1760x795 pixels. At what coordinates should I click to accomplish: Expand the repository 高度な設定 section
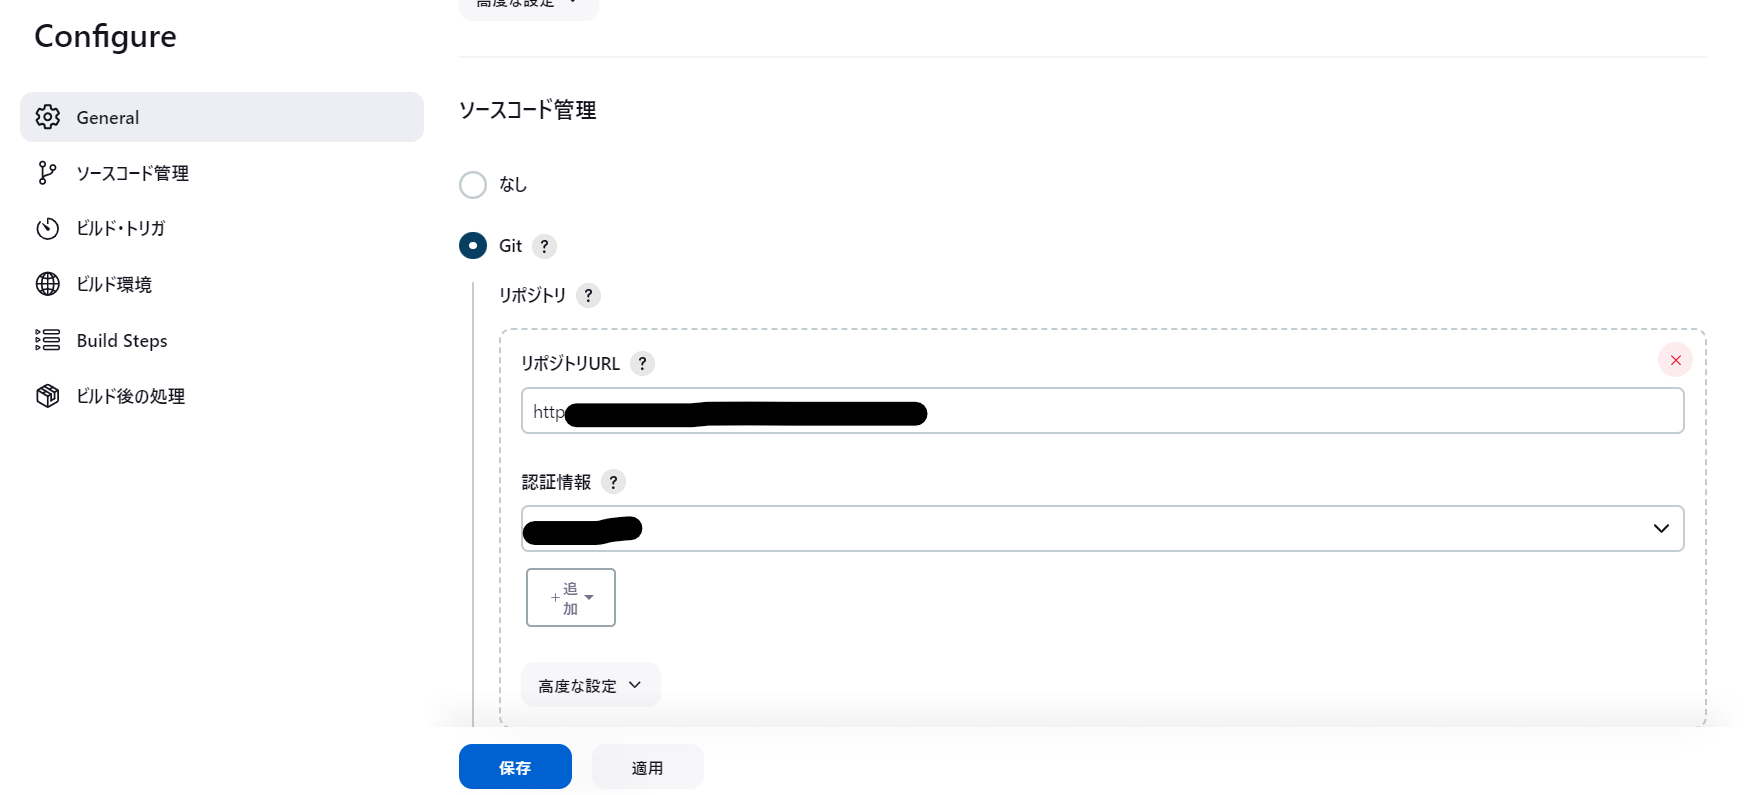(590, 685)
